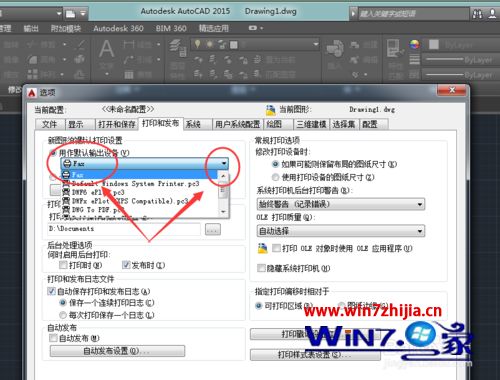Click the red AutoCAD logo in Options title
500x380 pixels.
pyautogui.click(x=32, y=93)
